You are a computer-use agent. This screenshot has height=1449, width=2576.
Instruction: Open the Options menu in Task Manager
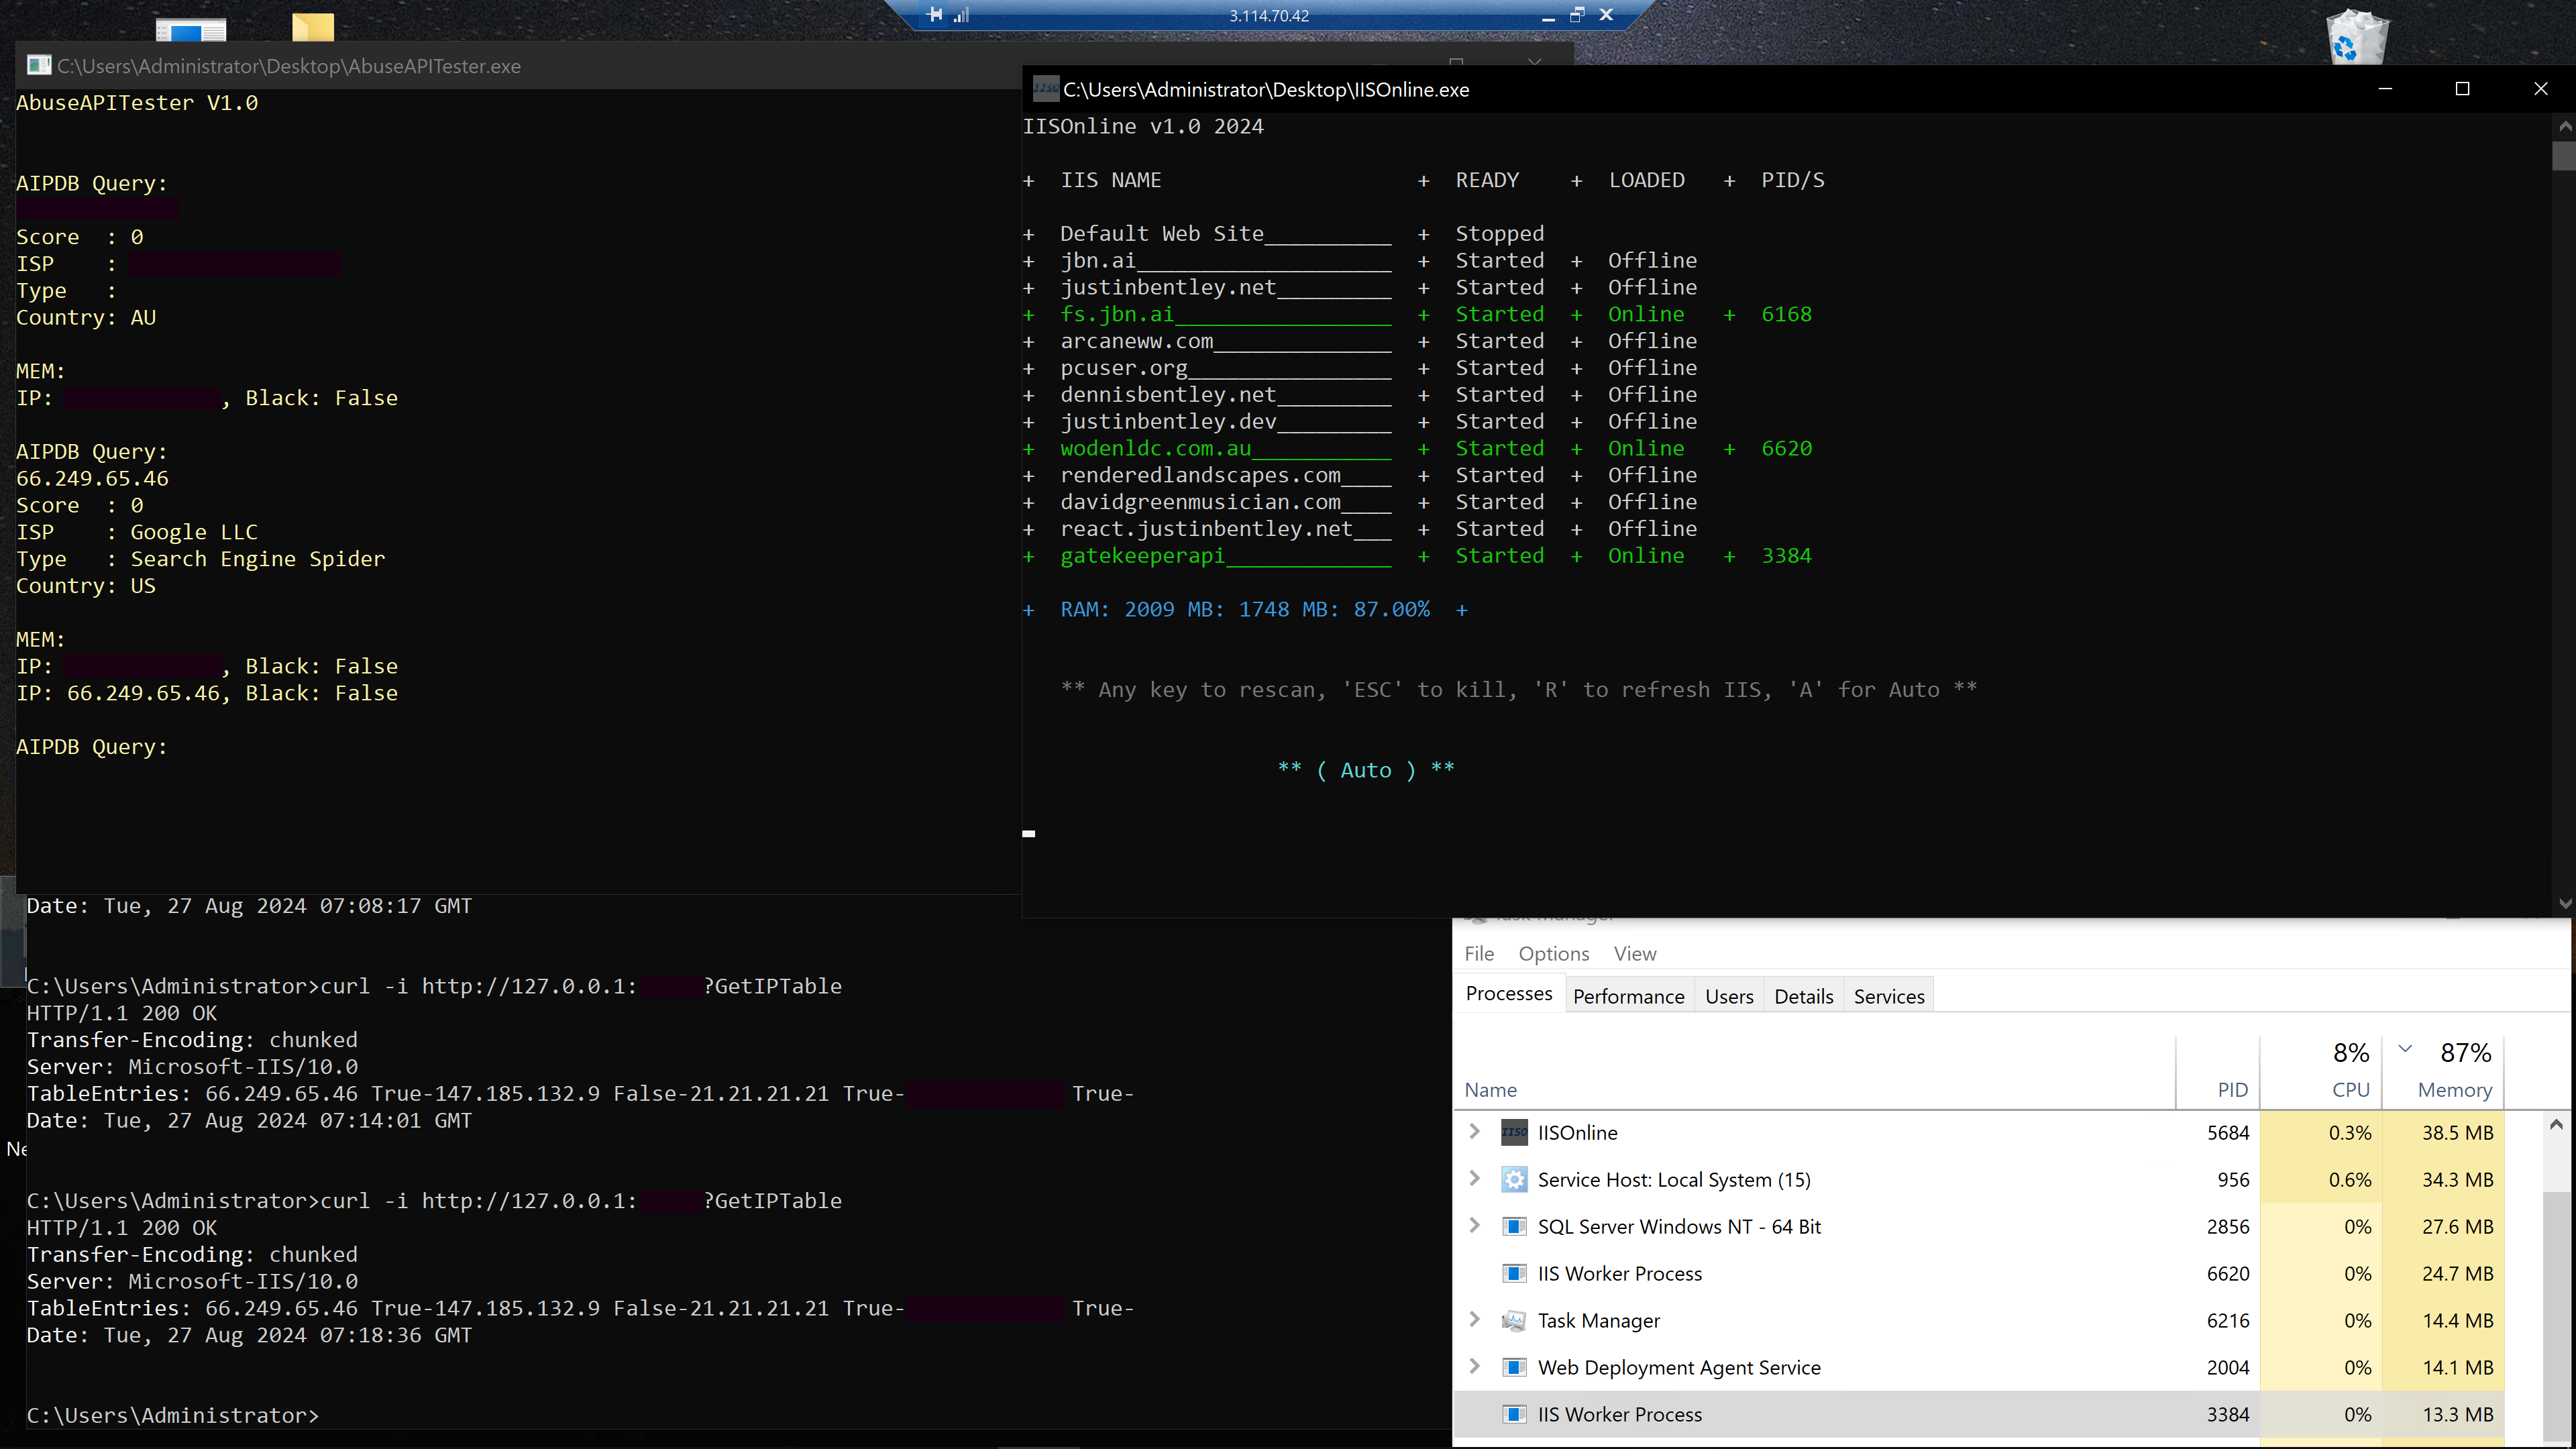[1554, 952]
